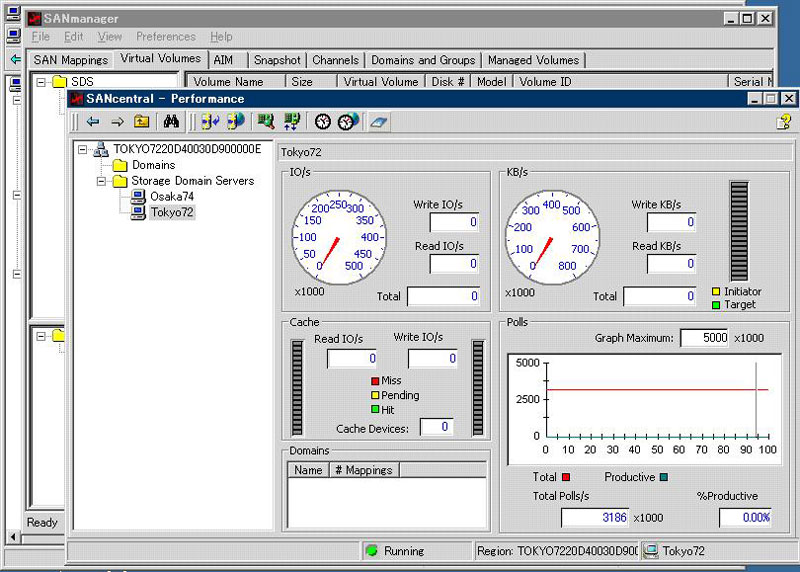
Task: Select the Osaka74 server icon
Action: pos(138,196)
